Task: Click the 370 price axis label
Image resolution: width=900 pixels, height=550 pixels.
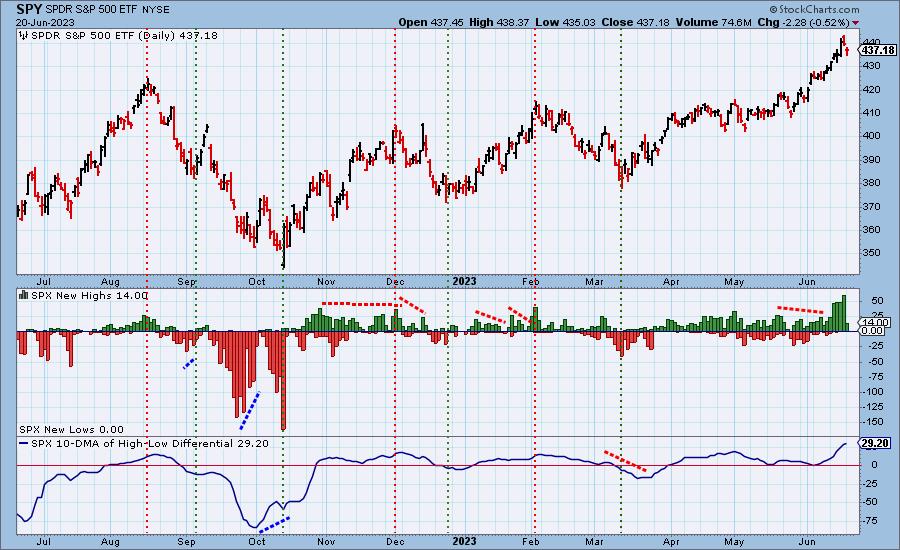Action: click(x=871, y=206)
